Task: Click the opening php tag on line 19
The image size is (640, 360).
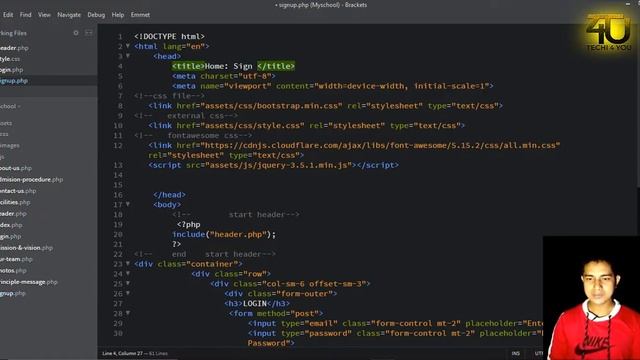Action: coord(188,224)
